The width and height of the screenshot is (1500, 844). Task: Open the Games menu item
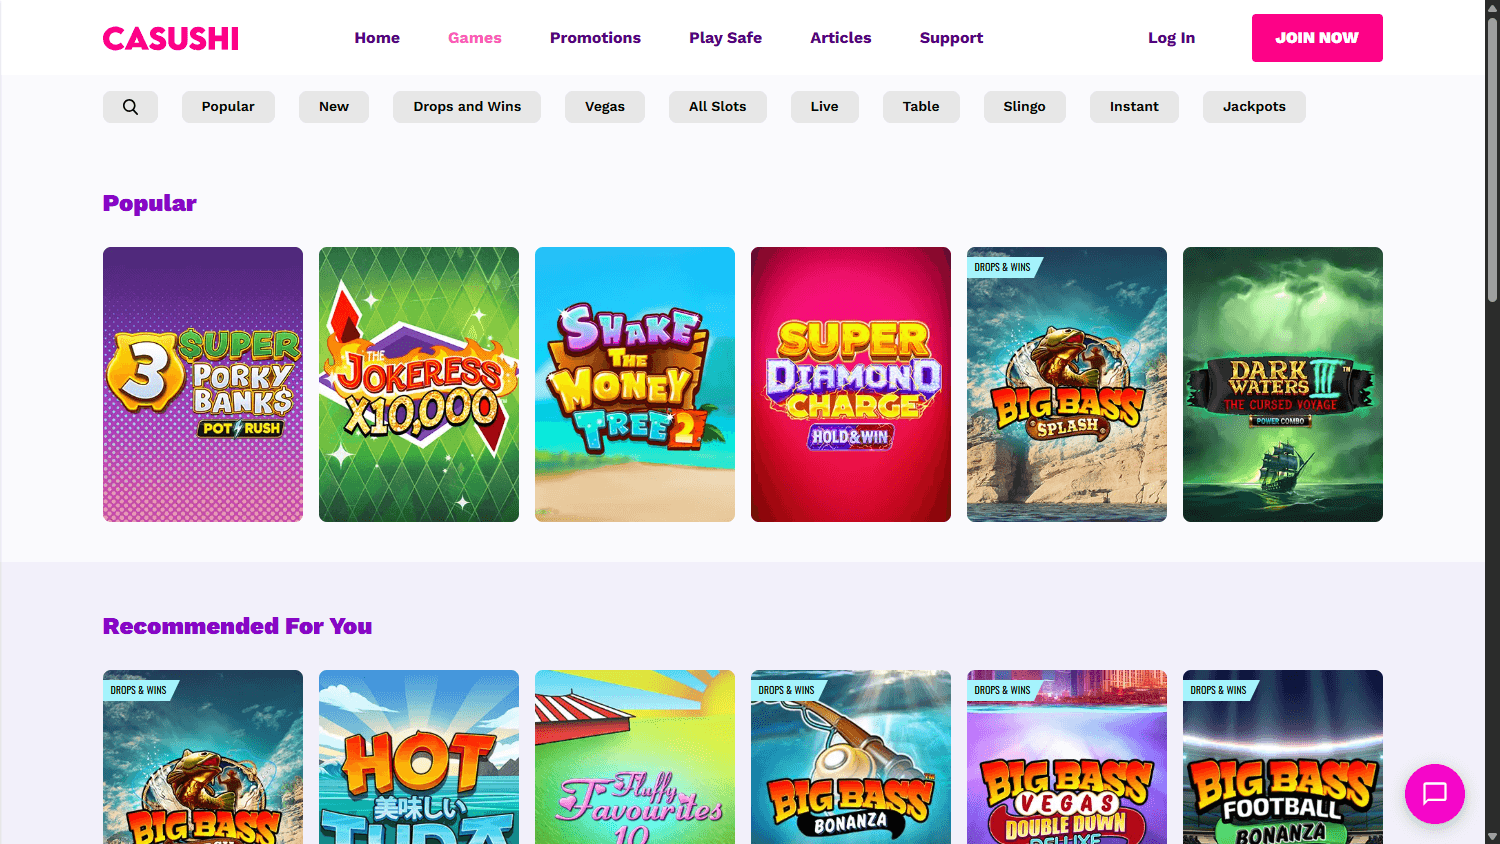coord(475,38)
